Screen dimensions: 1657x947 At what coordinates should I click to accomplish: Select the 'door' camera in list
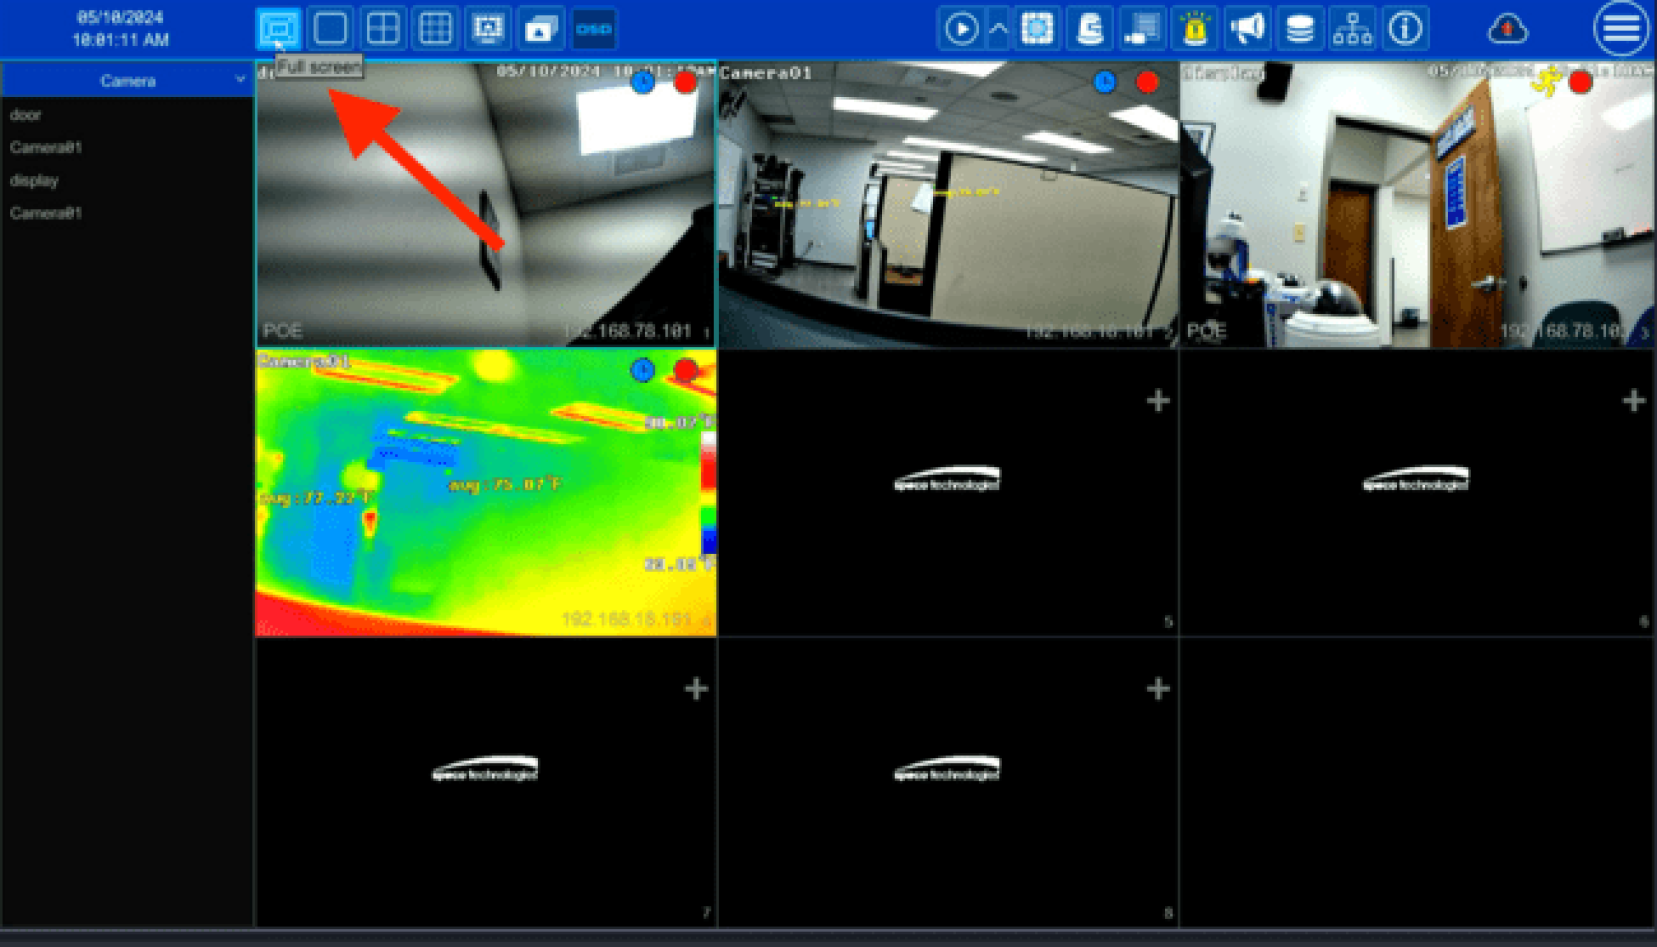tap(26, 115)
